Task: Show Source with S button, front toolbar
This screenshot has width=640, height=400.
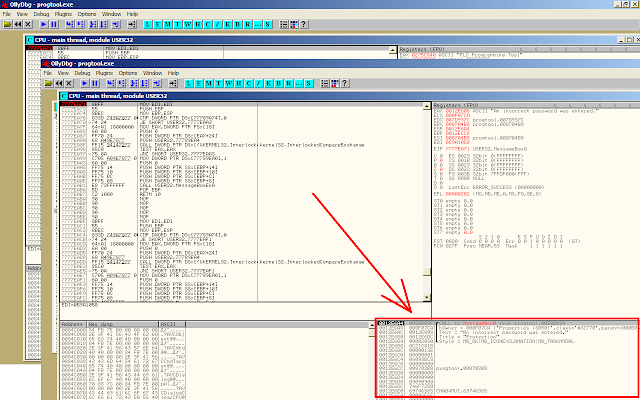Action: tap(309, 83)
